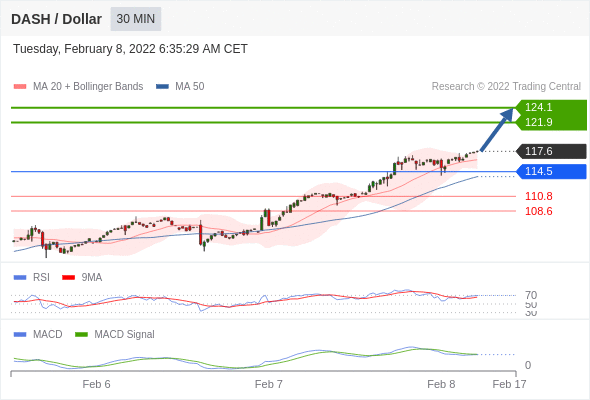Click the Feb 17 date axis marker
The height and width of the screenshot is (400, 590).
[x=509, y=384]
